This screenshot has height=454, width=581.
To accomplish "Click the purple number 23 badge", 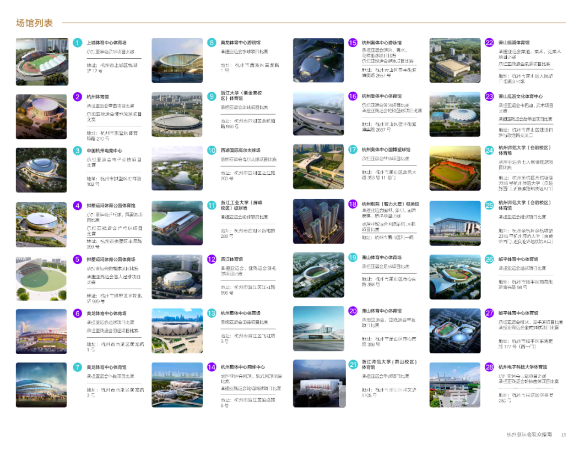I will [489, 96].
